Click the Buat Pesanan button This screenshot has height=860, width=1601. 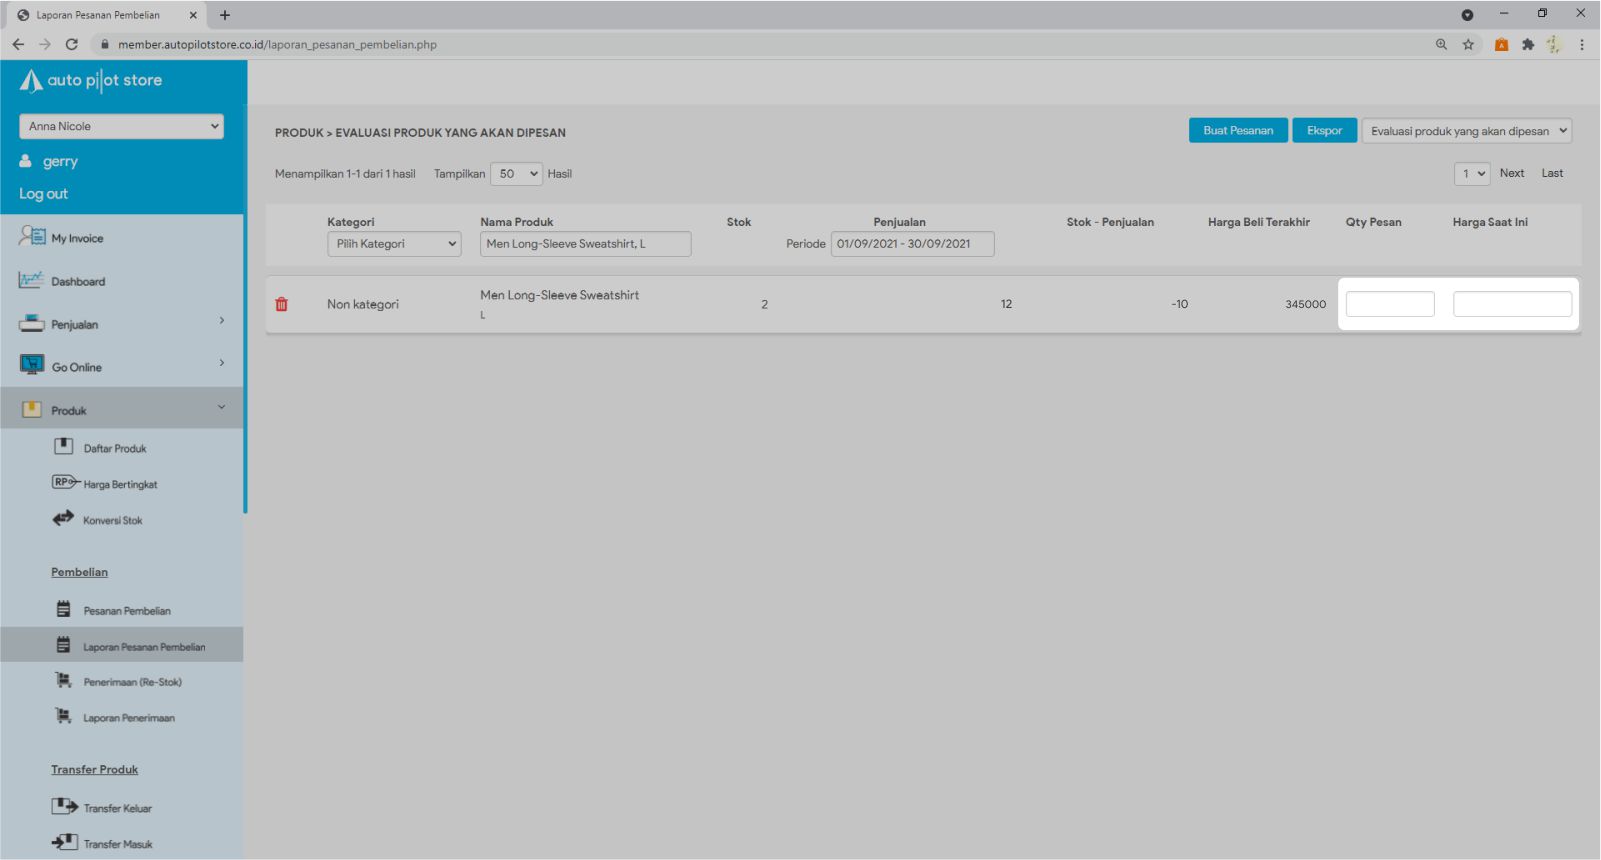point(1237,131)
